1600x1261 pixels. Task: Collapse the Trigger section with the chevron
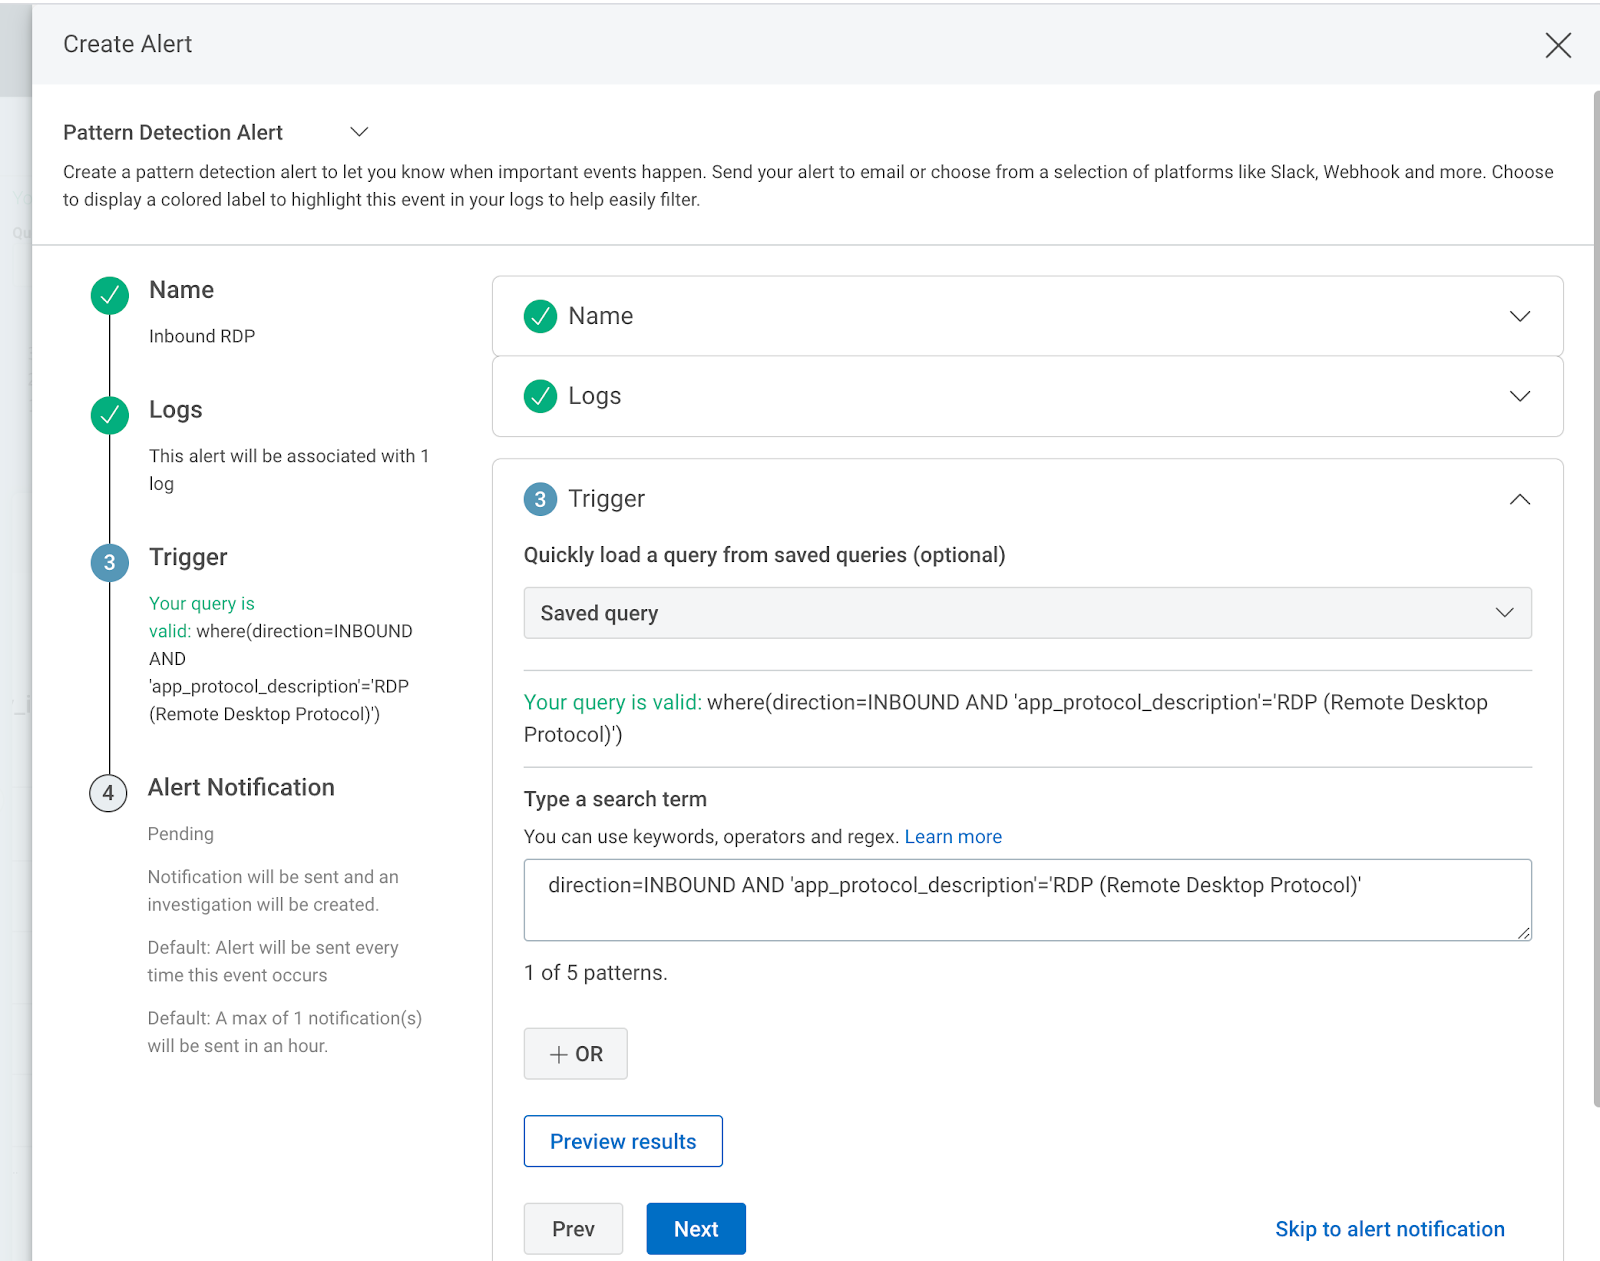1519,499
